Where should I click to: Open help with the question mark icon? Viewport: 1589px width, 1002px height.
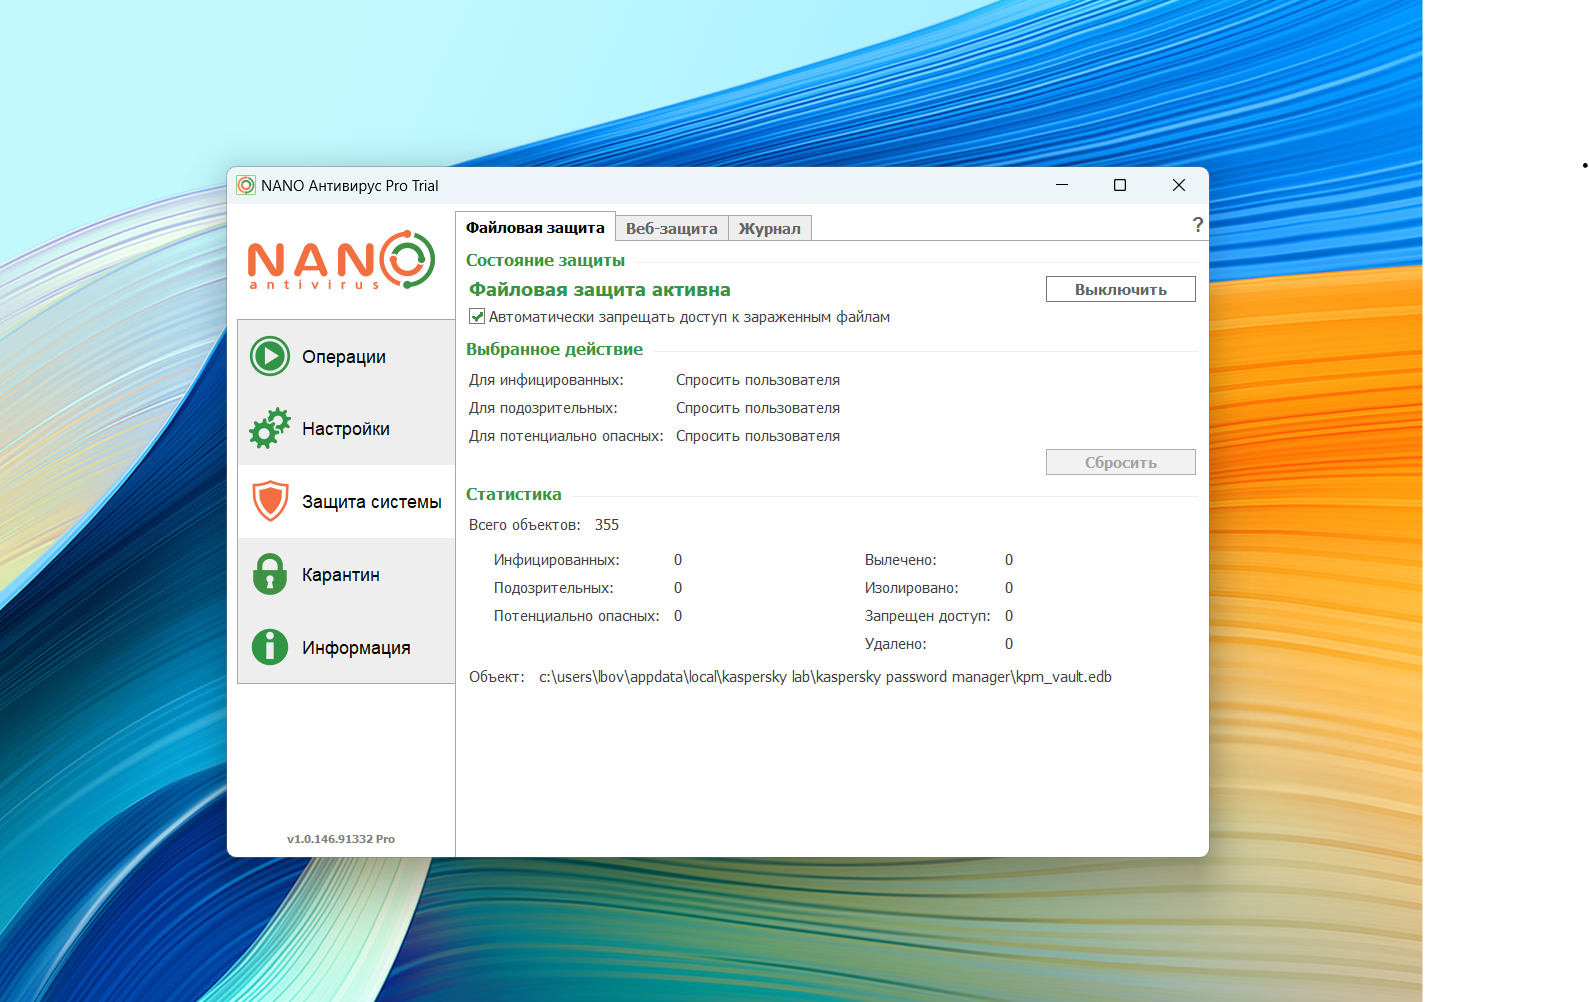point(1197,225)
